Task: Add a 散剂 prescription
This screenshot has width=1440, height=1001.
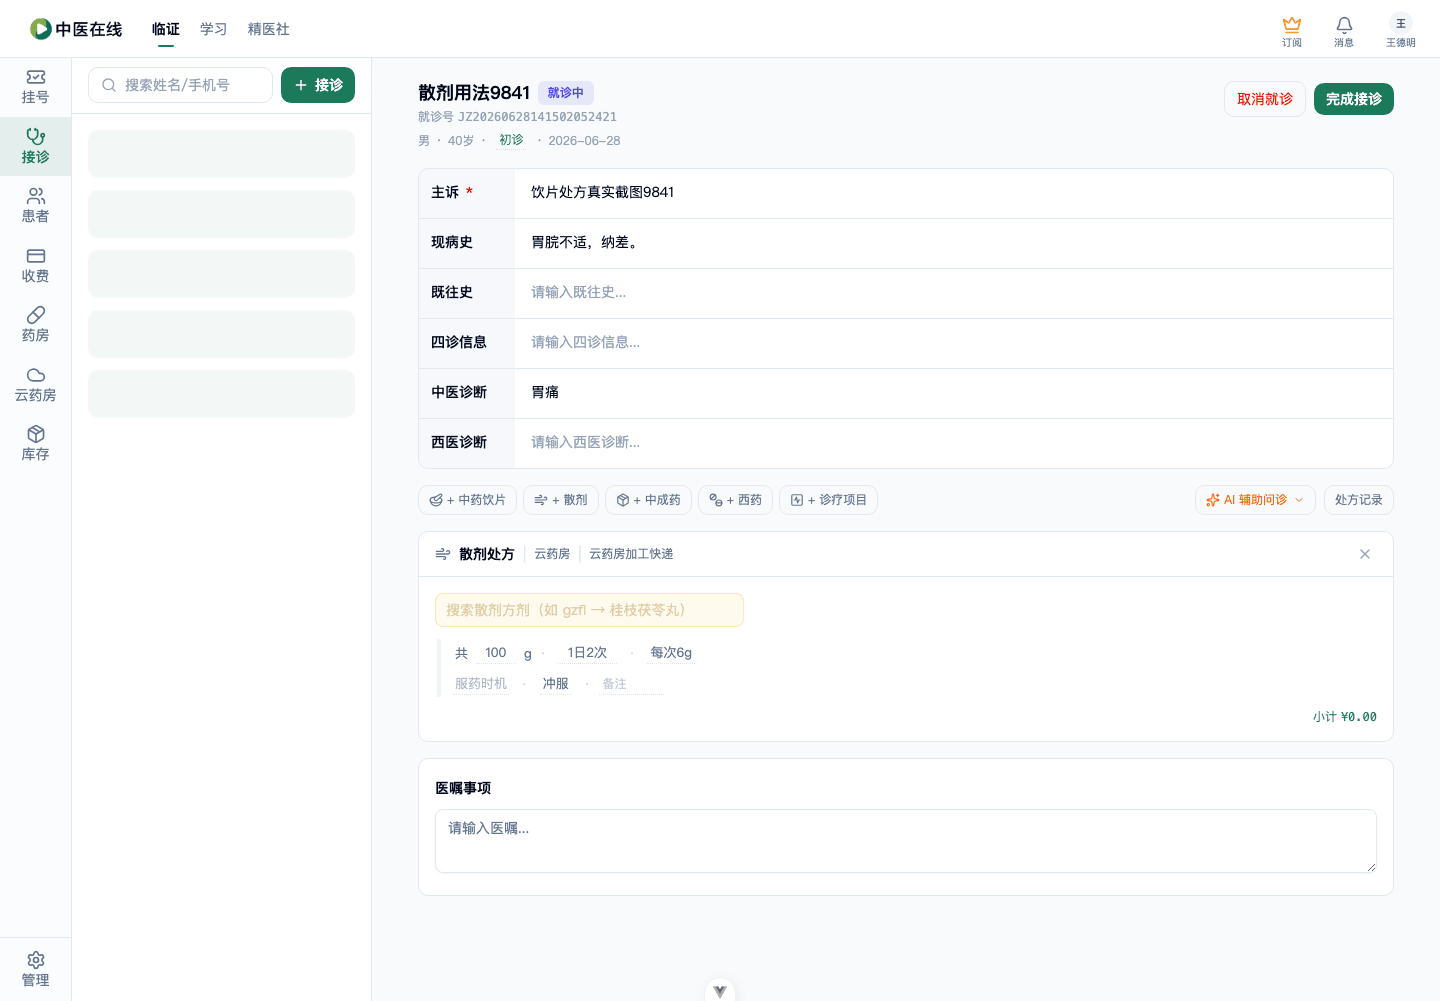Action: point(561,500)
